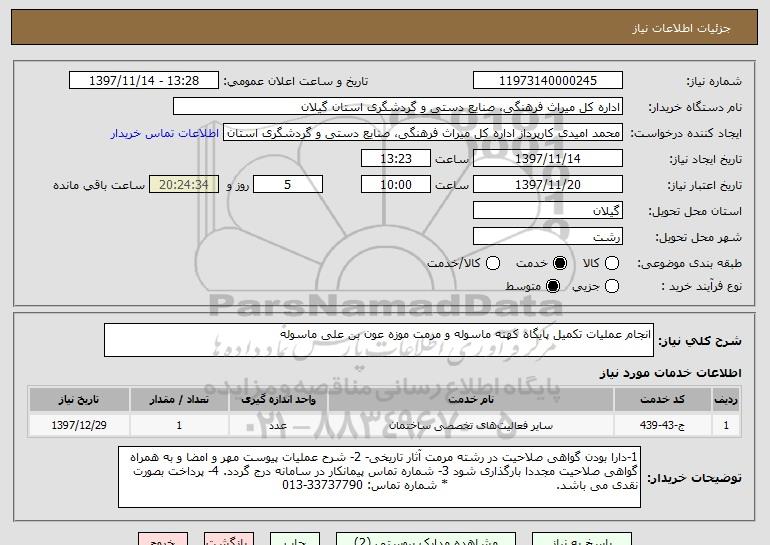Click the کد خدمت column header
Screen dimensions: 770x545
662,400
